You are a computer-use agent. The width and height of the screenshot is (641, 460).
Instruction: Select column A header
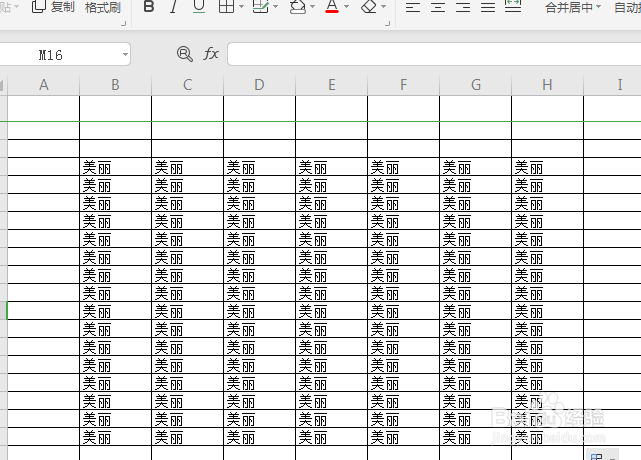(x=43, y=85)
